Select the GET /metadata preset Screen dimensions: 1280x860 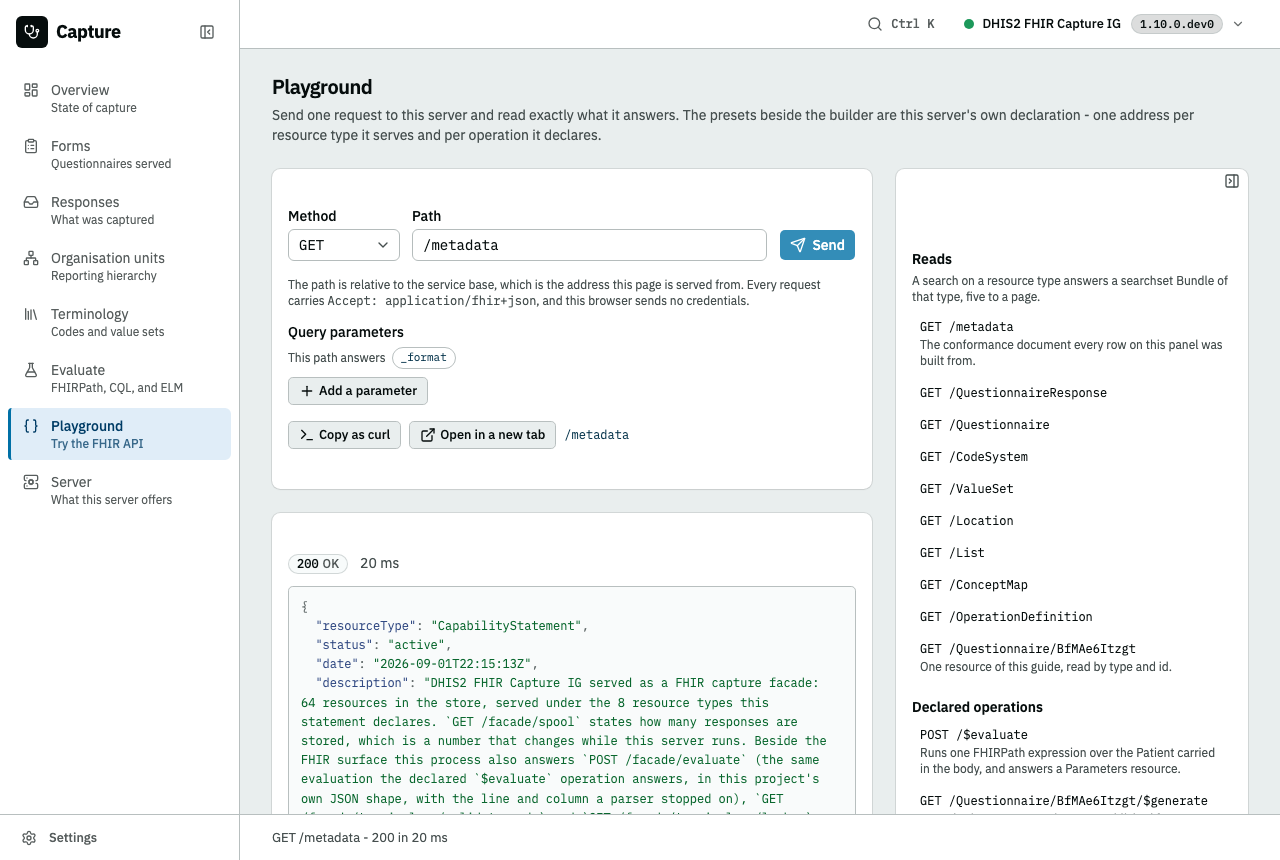coord(1072,343)
